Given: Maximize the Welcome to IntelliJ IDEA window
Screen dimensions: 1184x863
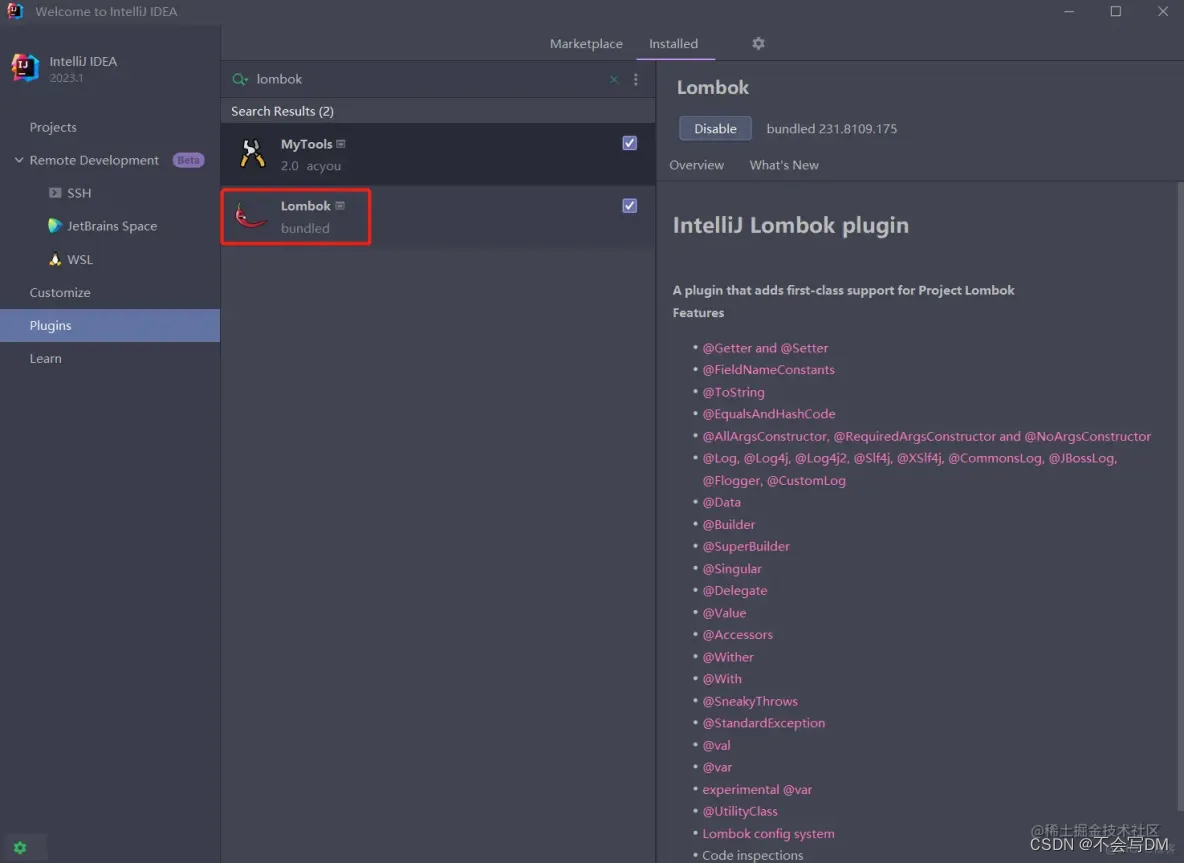Looking at the screenshot, I should 1115,11.
